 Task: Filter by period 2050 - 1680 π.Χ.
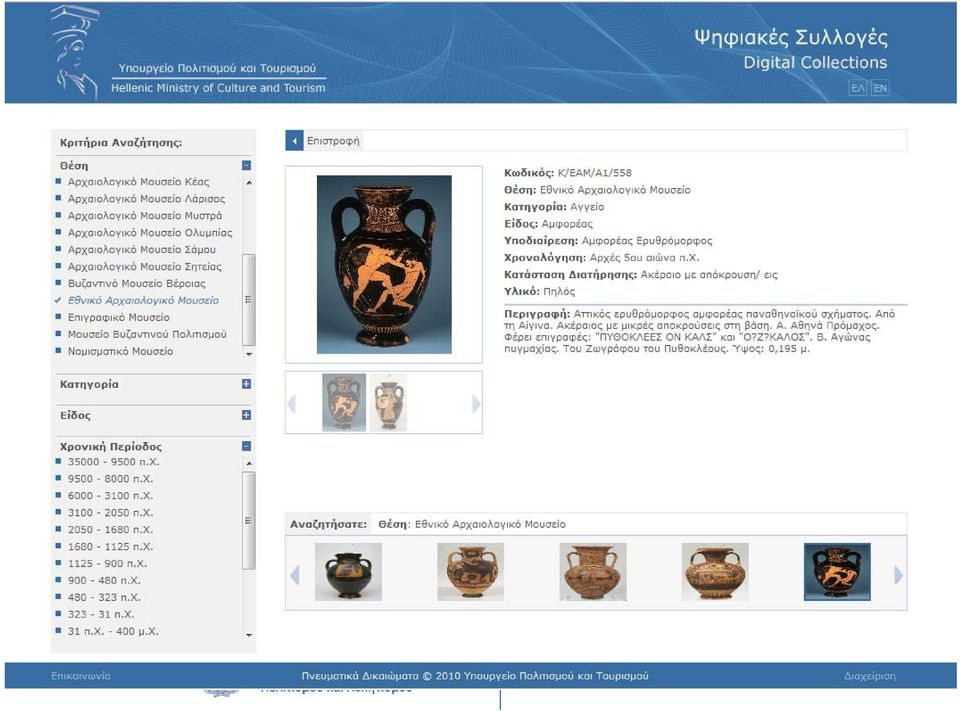click(110, 530)
